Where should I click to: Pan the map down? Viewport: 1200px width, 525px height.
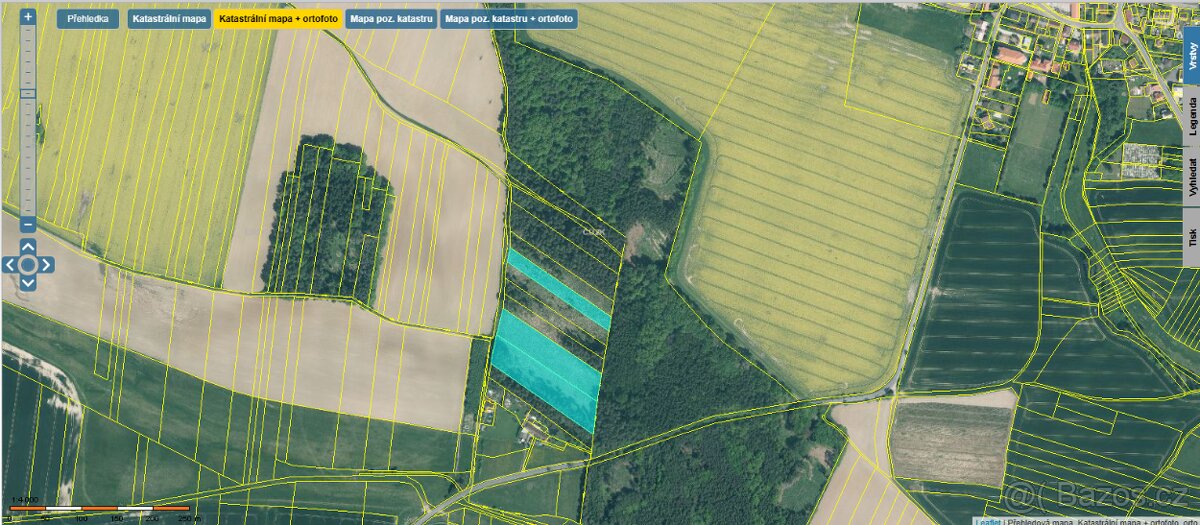pos(28,283)
